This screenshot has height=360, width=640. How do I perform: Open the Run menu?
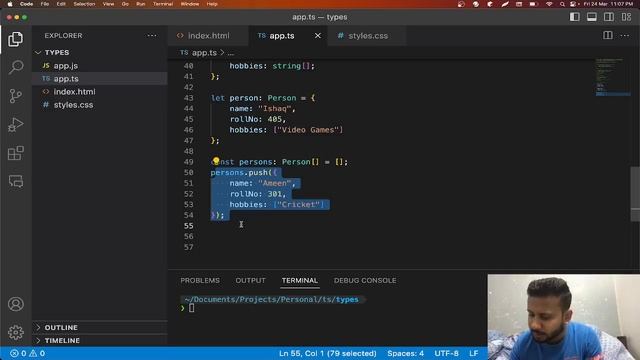(141, 4)
